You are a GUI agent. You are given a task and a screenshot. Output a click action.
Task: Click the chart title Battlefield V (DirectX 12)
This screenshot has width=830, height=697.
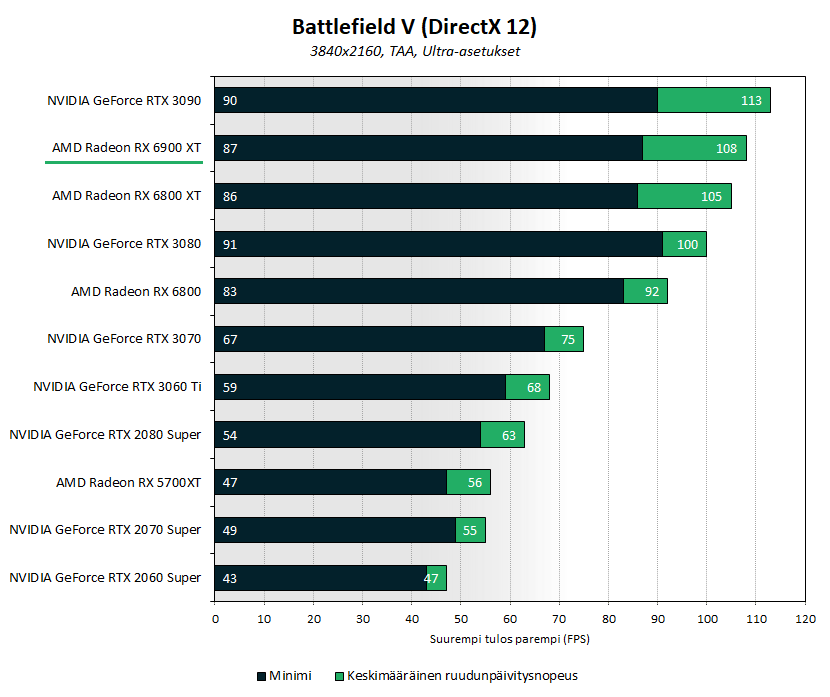click(414, 27)
